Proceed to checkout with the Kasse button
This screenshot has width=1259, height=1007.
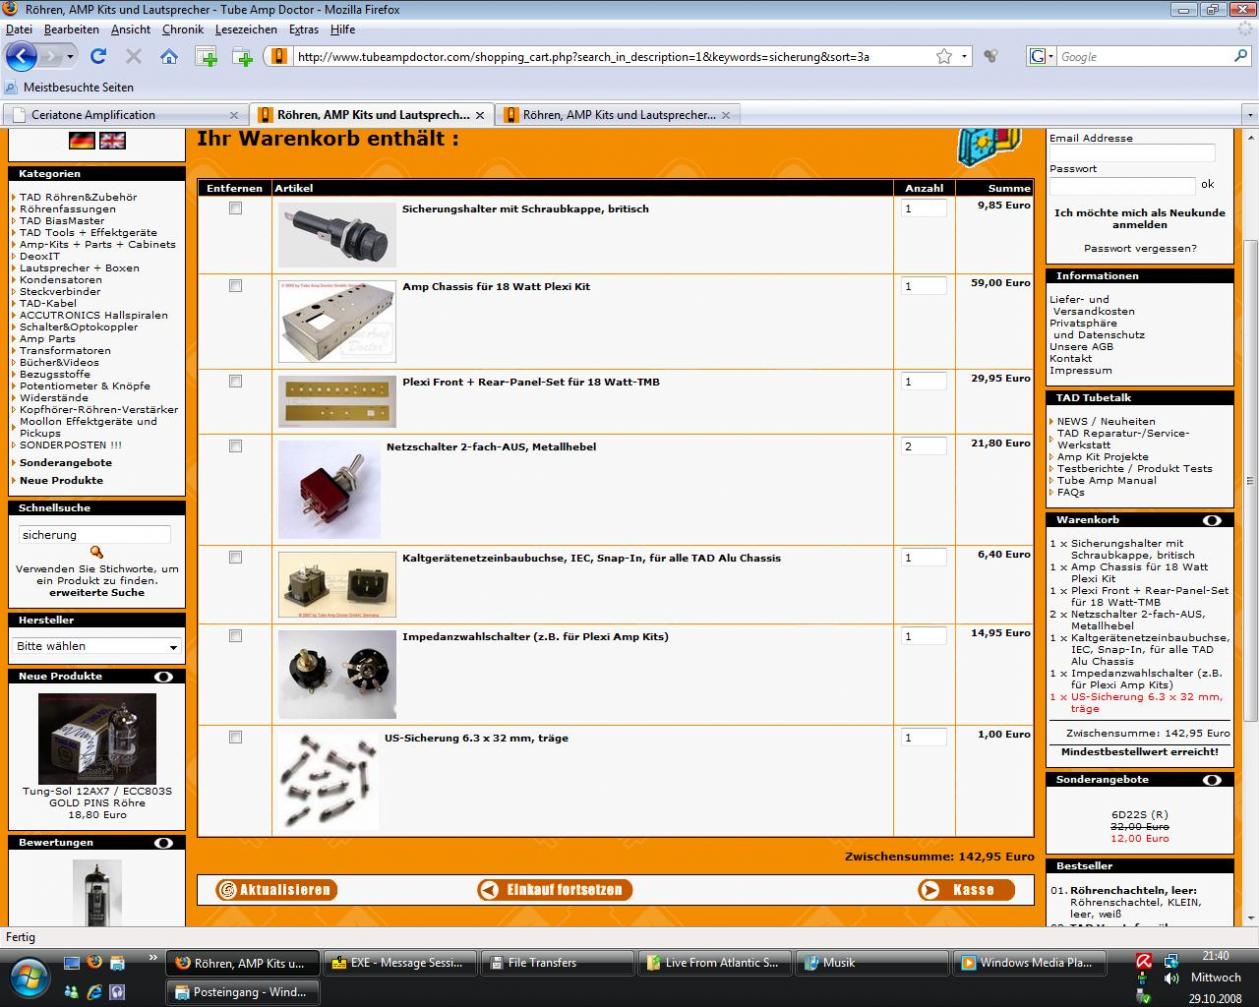coord(966,890)
